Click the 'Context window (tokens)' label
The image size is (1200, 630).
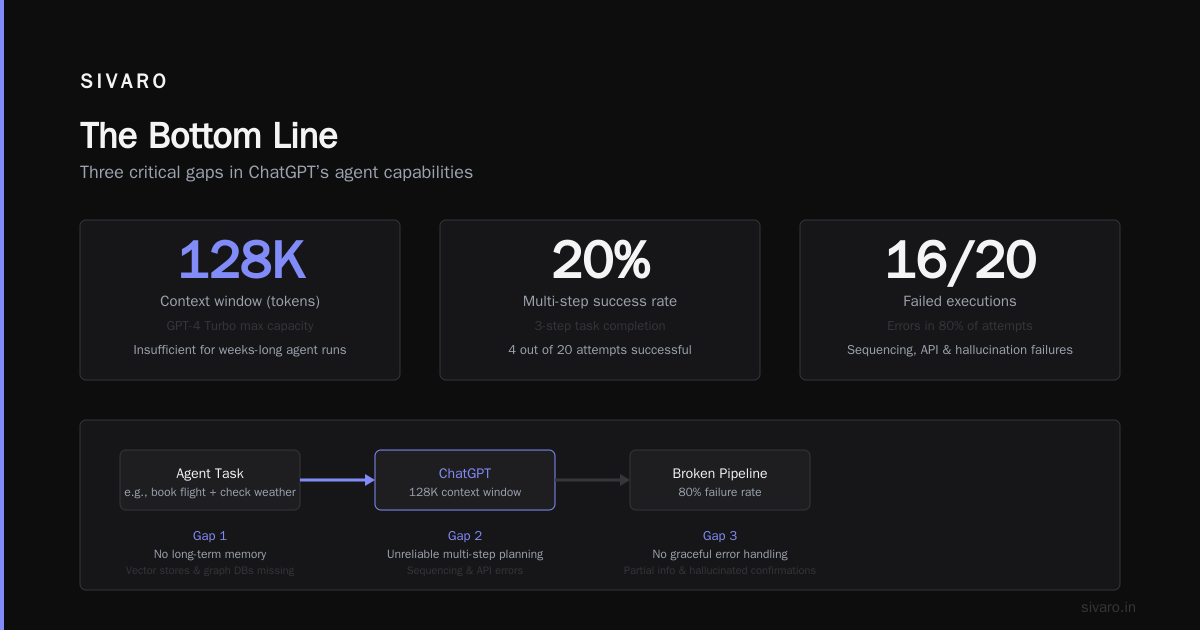tap(240, 301)
